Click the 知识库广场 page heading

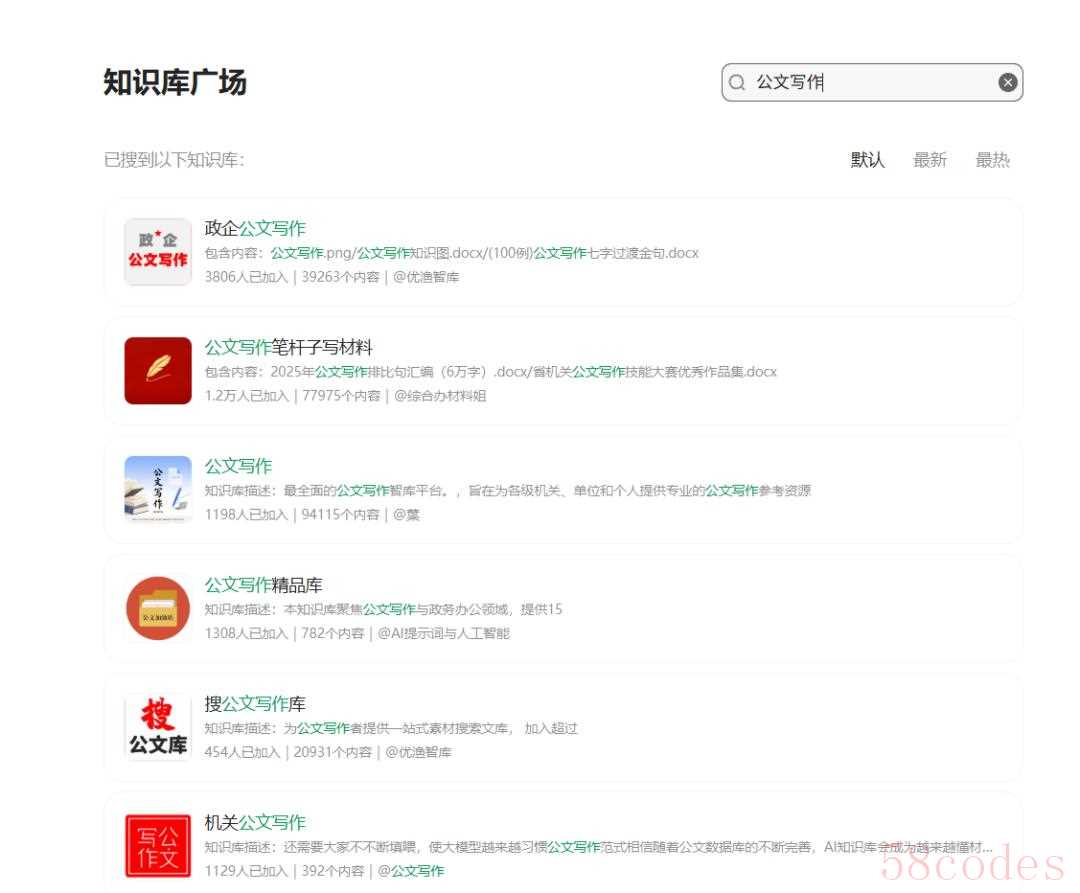175,83
